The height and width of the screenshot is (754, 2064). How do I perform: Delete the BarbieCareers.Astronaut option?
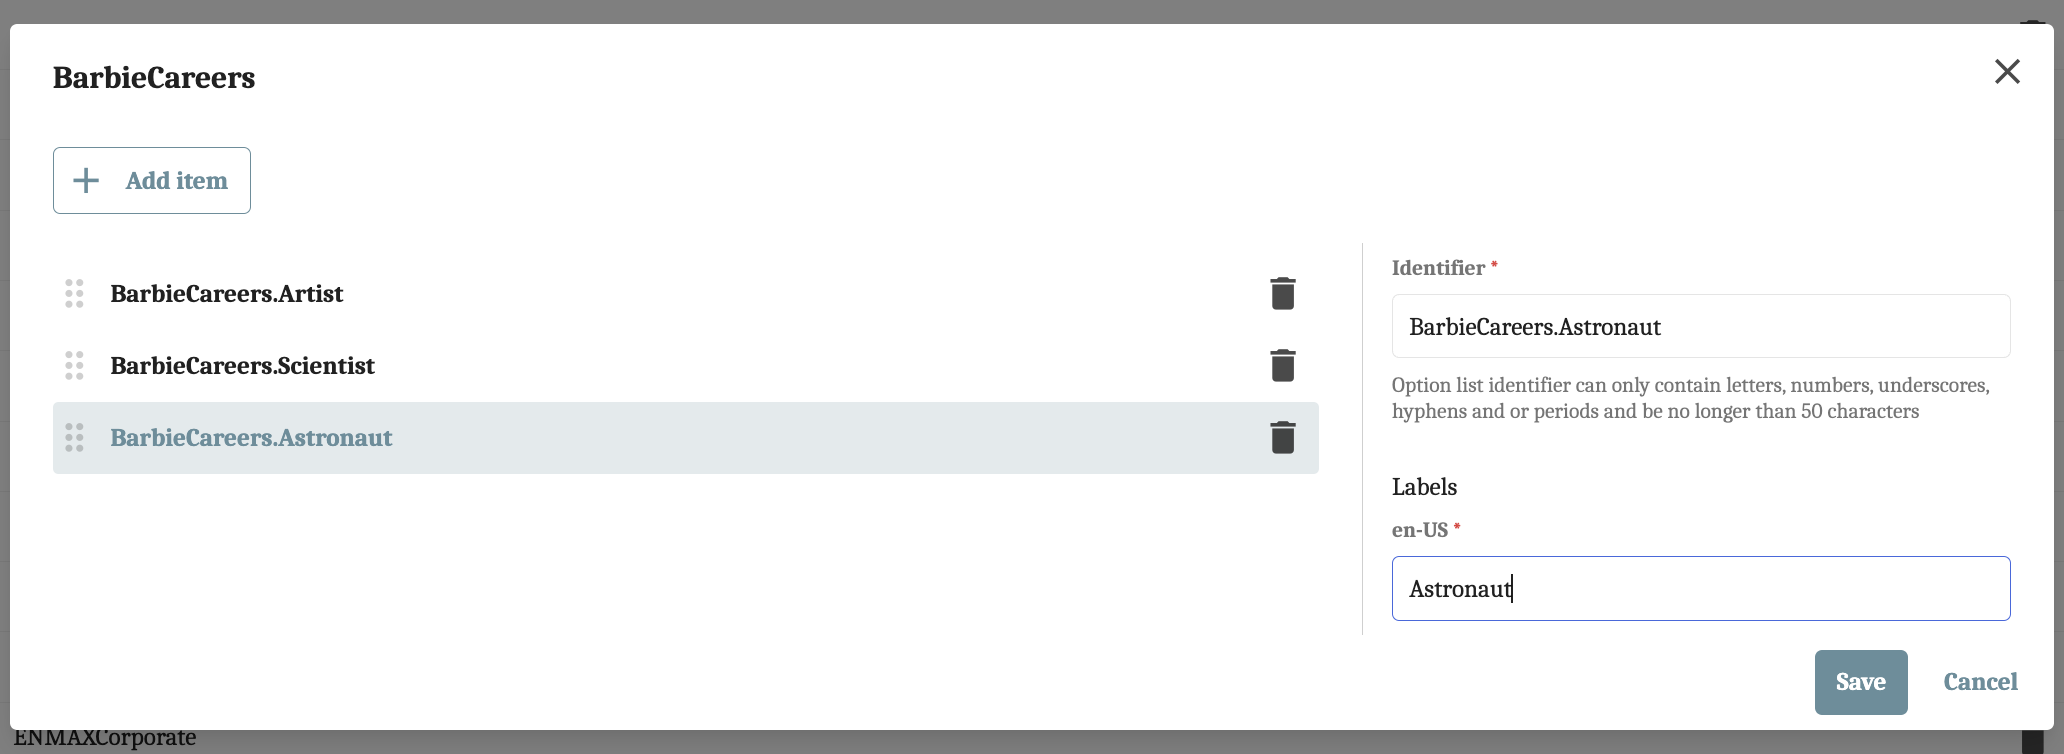pyautogui.click(x=1283, y=437)
